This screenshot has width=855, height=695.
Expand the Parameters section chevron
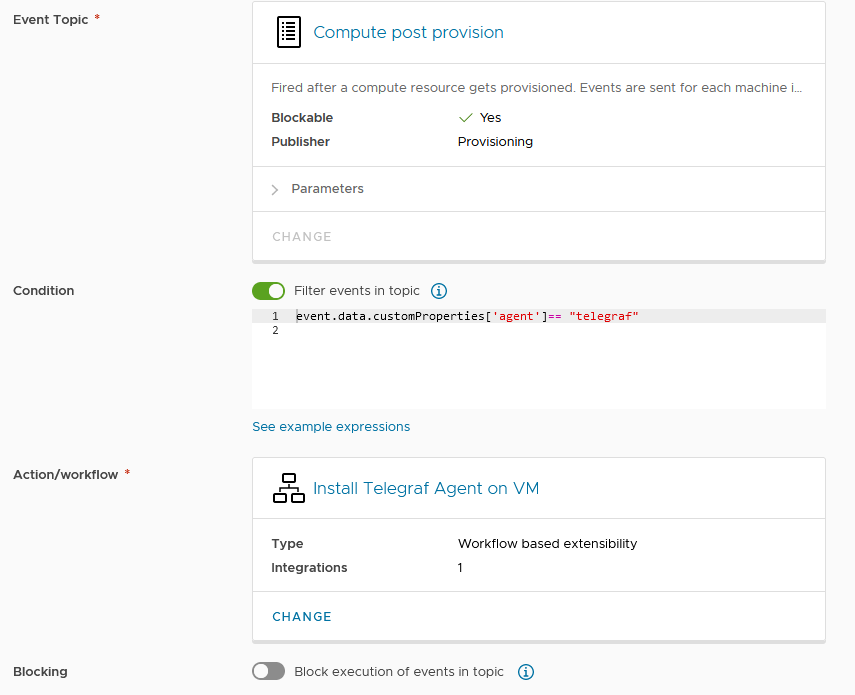275,189
